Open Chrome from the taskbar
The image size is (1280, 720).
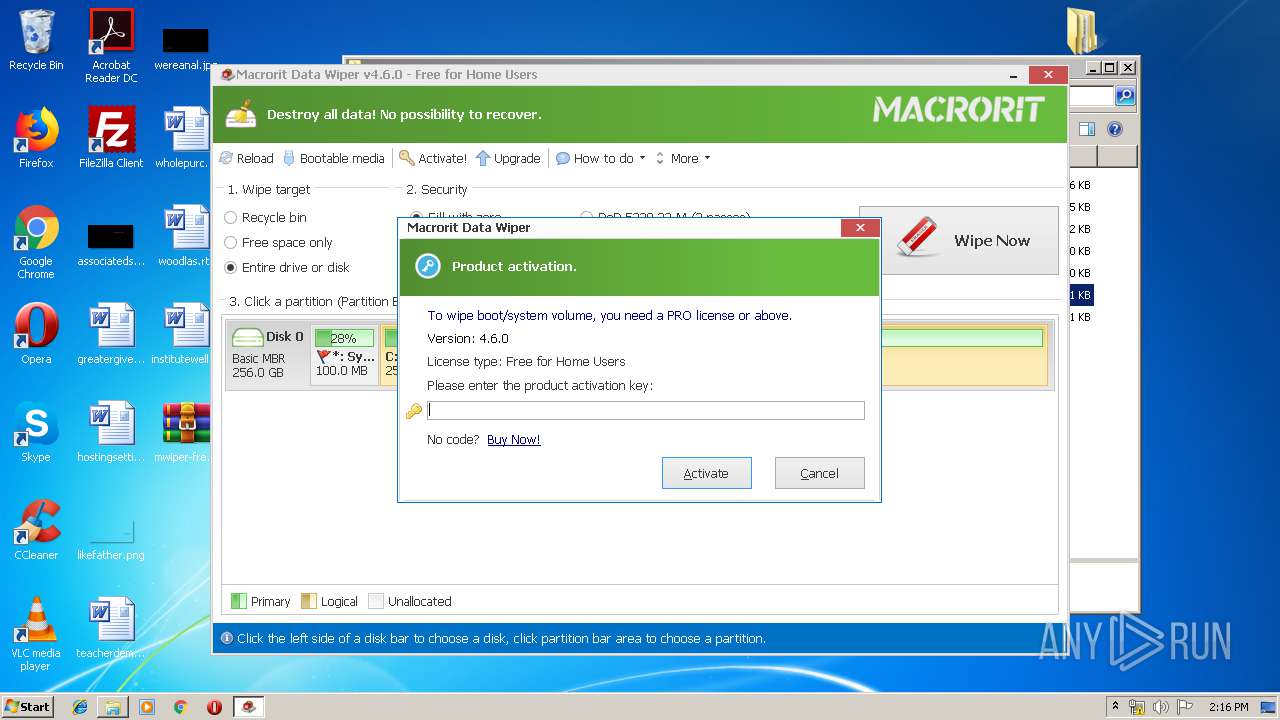coord(181,706)
